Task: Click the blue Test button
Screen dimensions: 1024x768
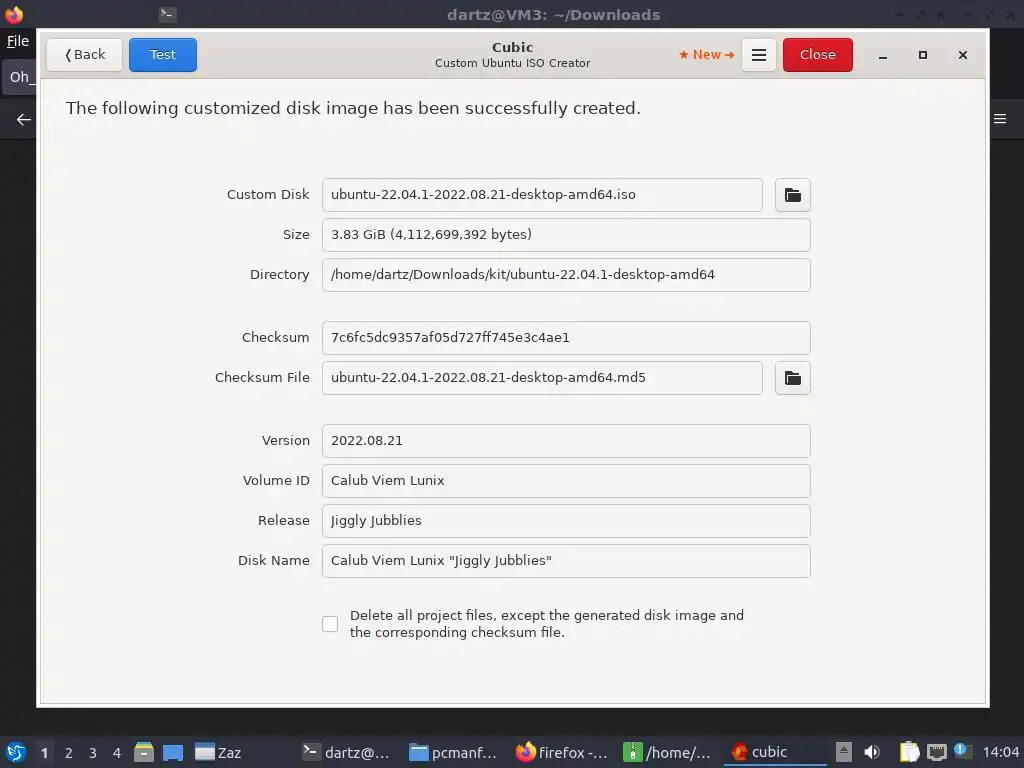Action: click(x=163, y=55)
